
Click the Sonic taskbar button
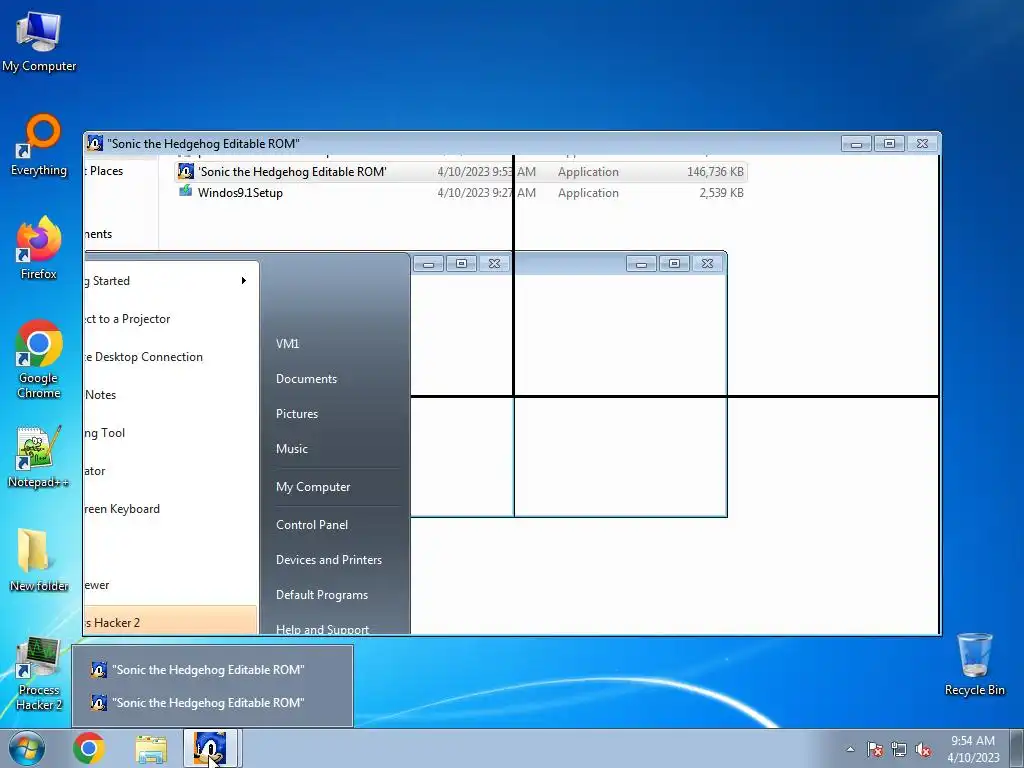[210, 748]
